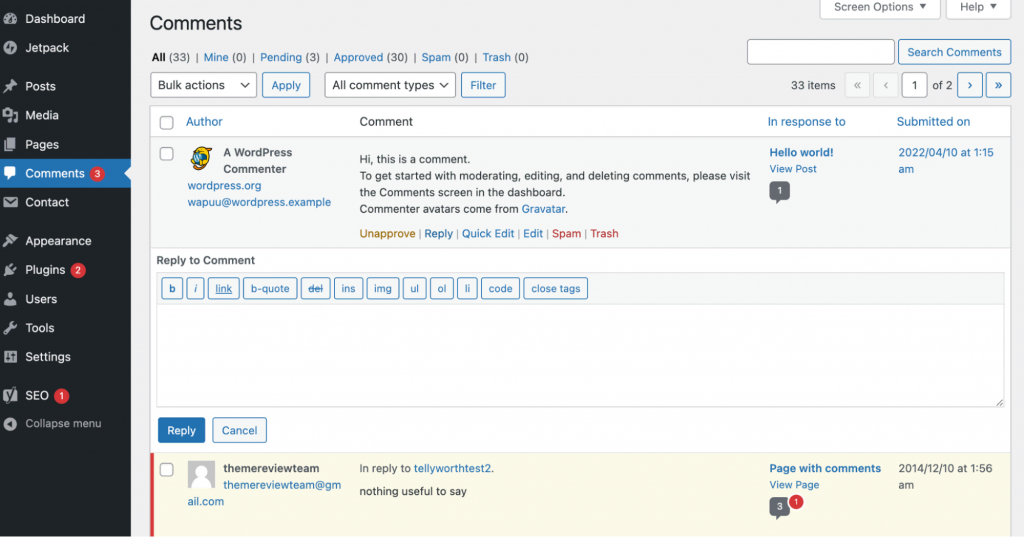Expand the Screen Options panel
The height and width of the screenshot is (537, 1024).
[x=873, y=7]
